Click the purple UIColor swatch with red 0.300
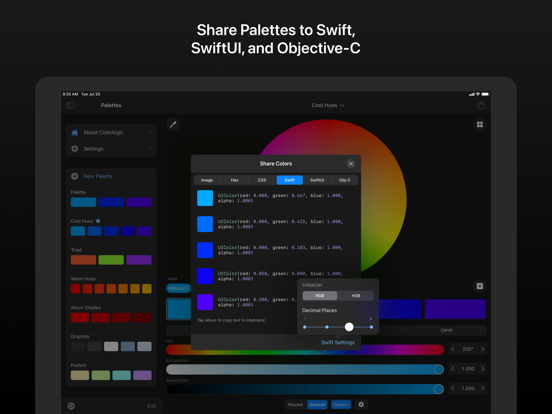The image size is (552, 414). click(x=205, y=302)
